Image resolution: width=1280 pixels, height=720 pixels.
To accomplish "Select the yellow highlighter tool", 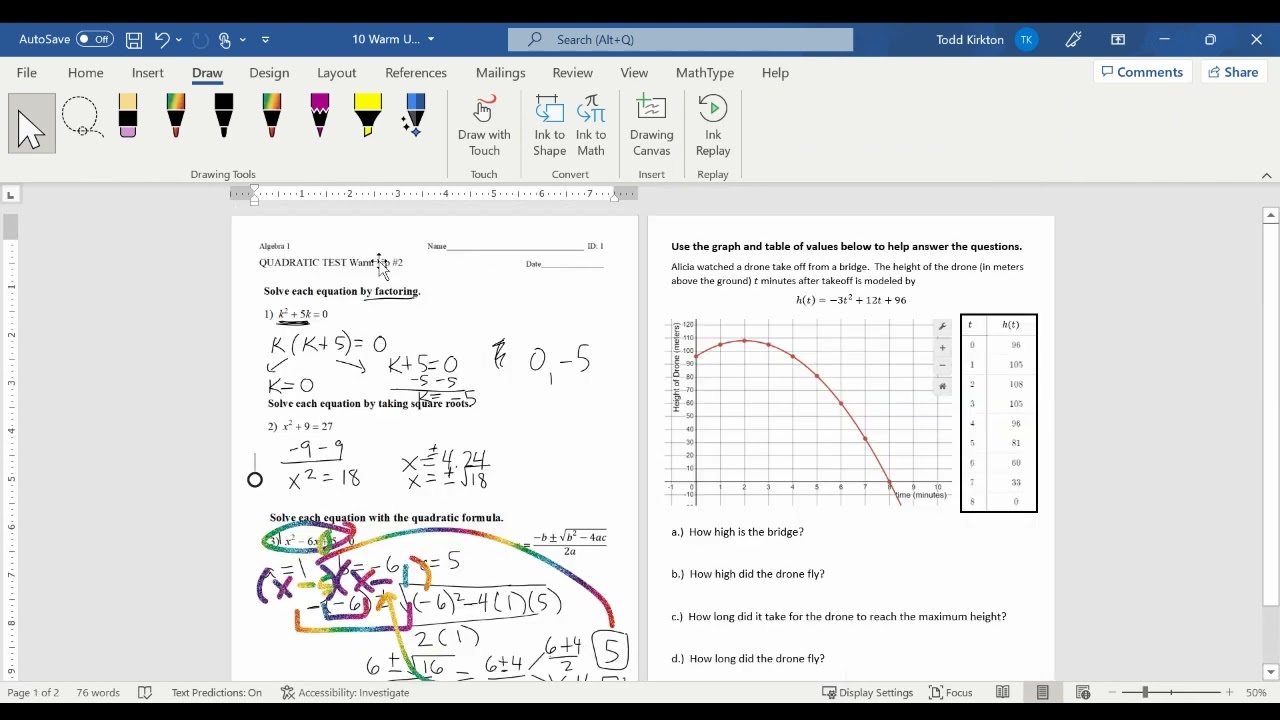I will coord(368,116).
